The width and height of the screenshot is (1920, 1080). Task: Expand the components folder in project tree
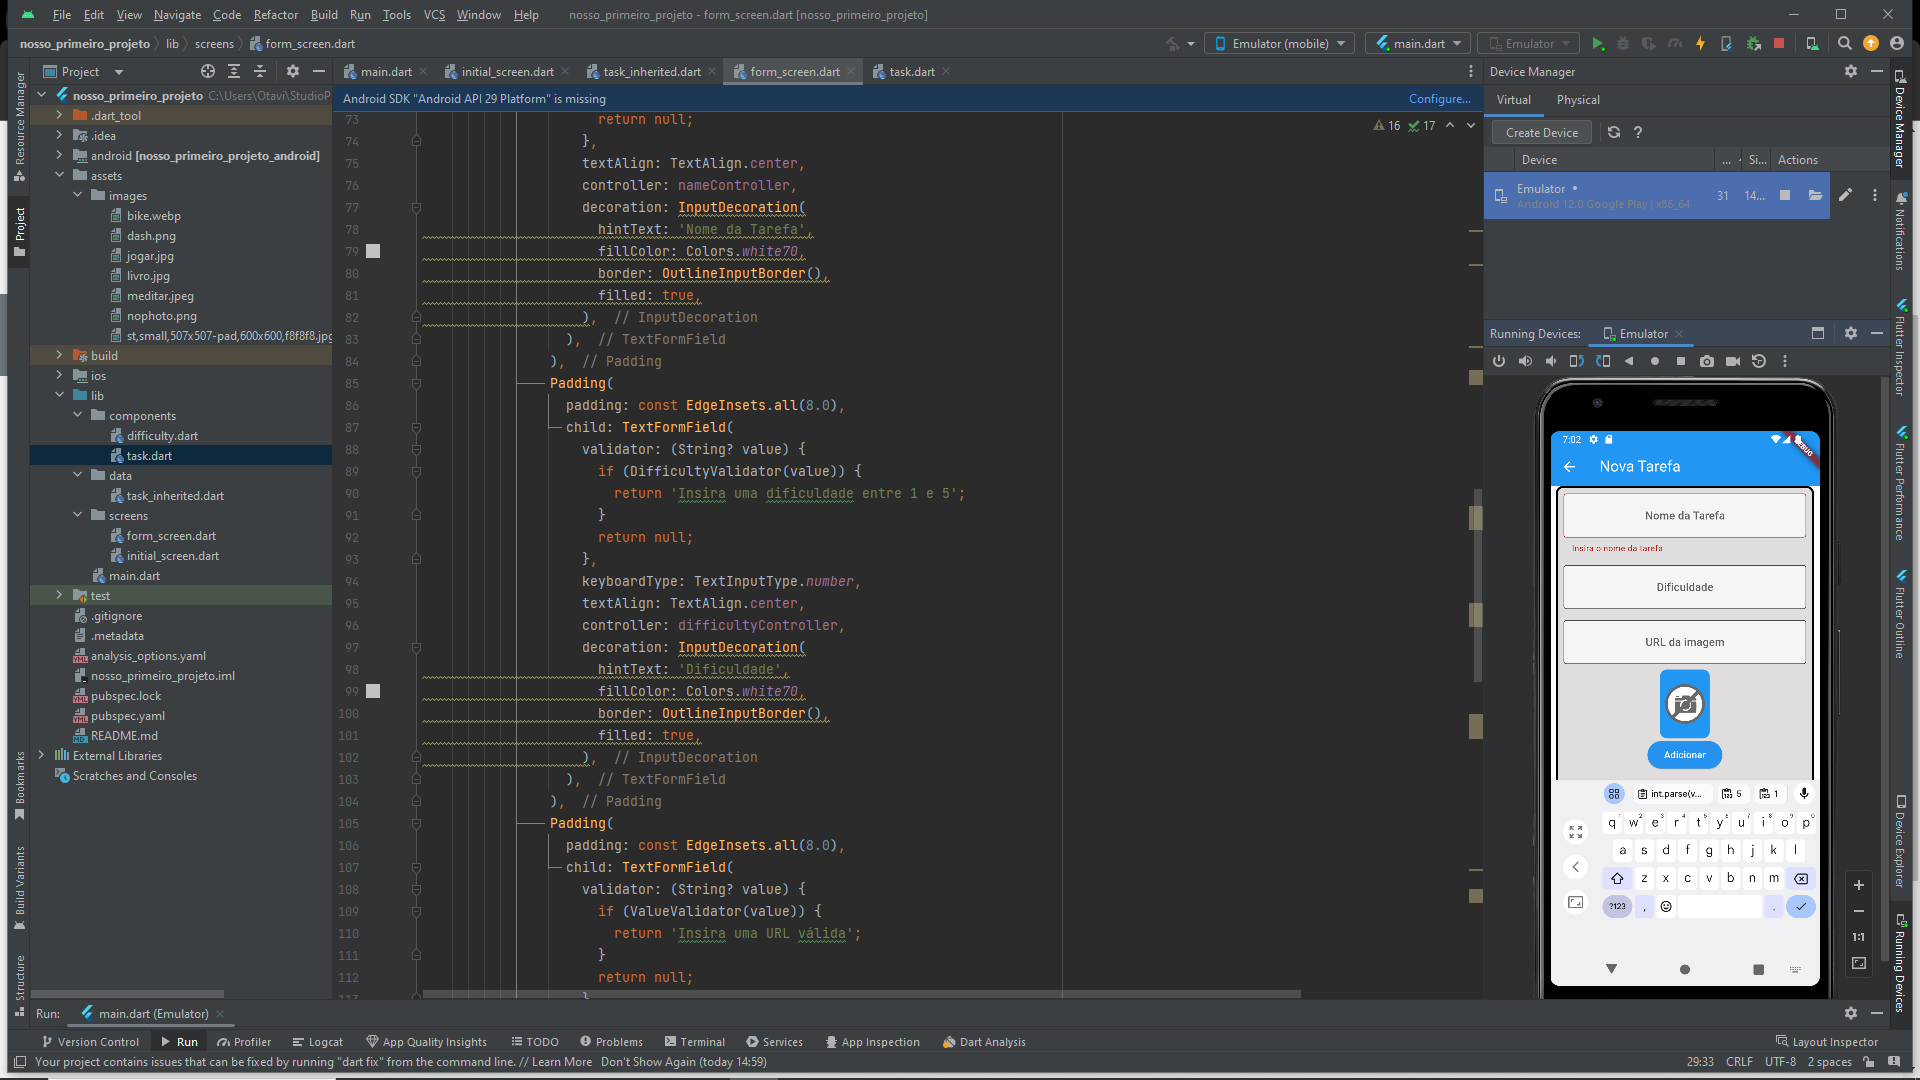(x=78, y=415)
